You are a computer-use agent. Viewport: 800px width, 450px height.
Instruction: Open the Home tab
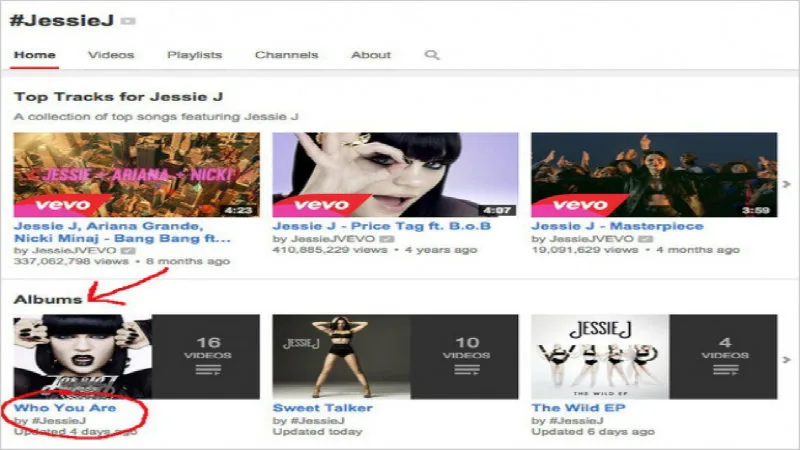point(35,55)
